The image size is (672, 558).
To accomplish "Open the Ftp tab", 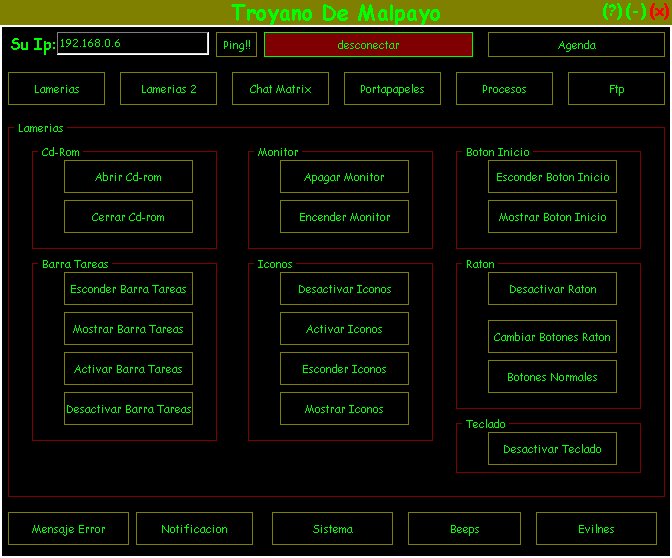I will pos(616,89).
